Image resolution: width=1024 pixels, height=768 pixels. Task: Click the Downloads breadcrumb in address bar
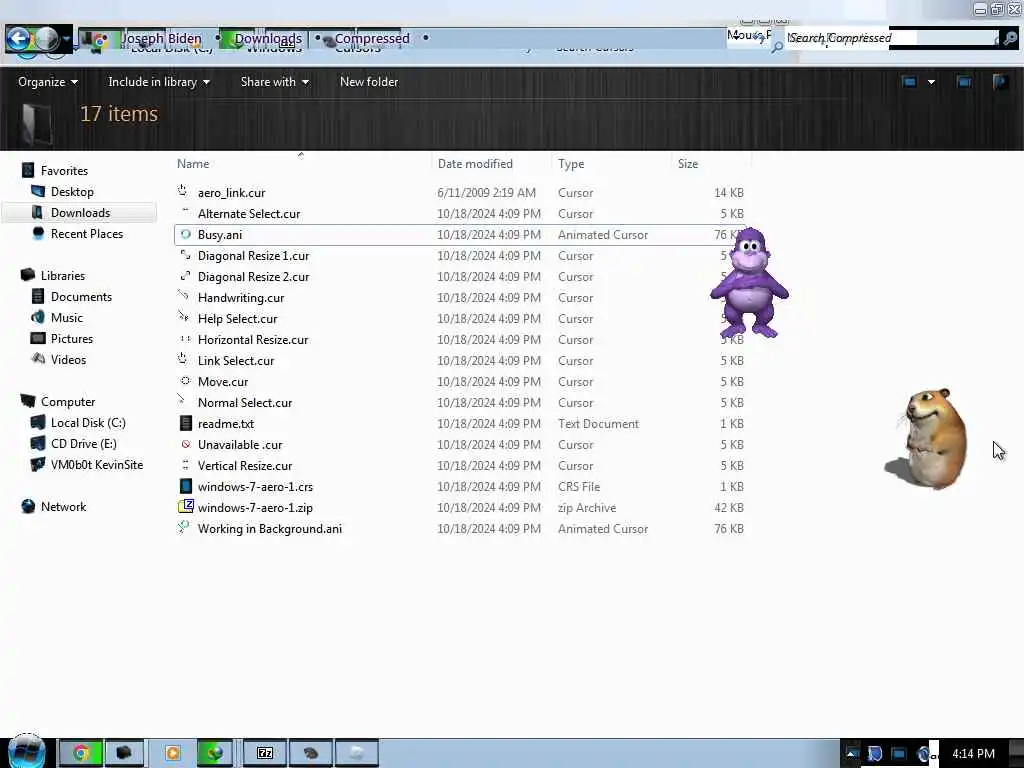pyautogui.click(x=268, y=39)
